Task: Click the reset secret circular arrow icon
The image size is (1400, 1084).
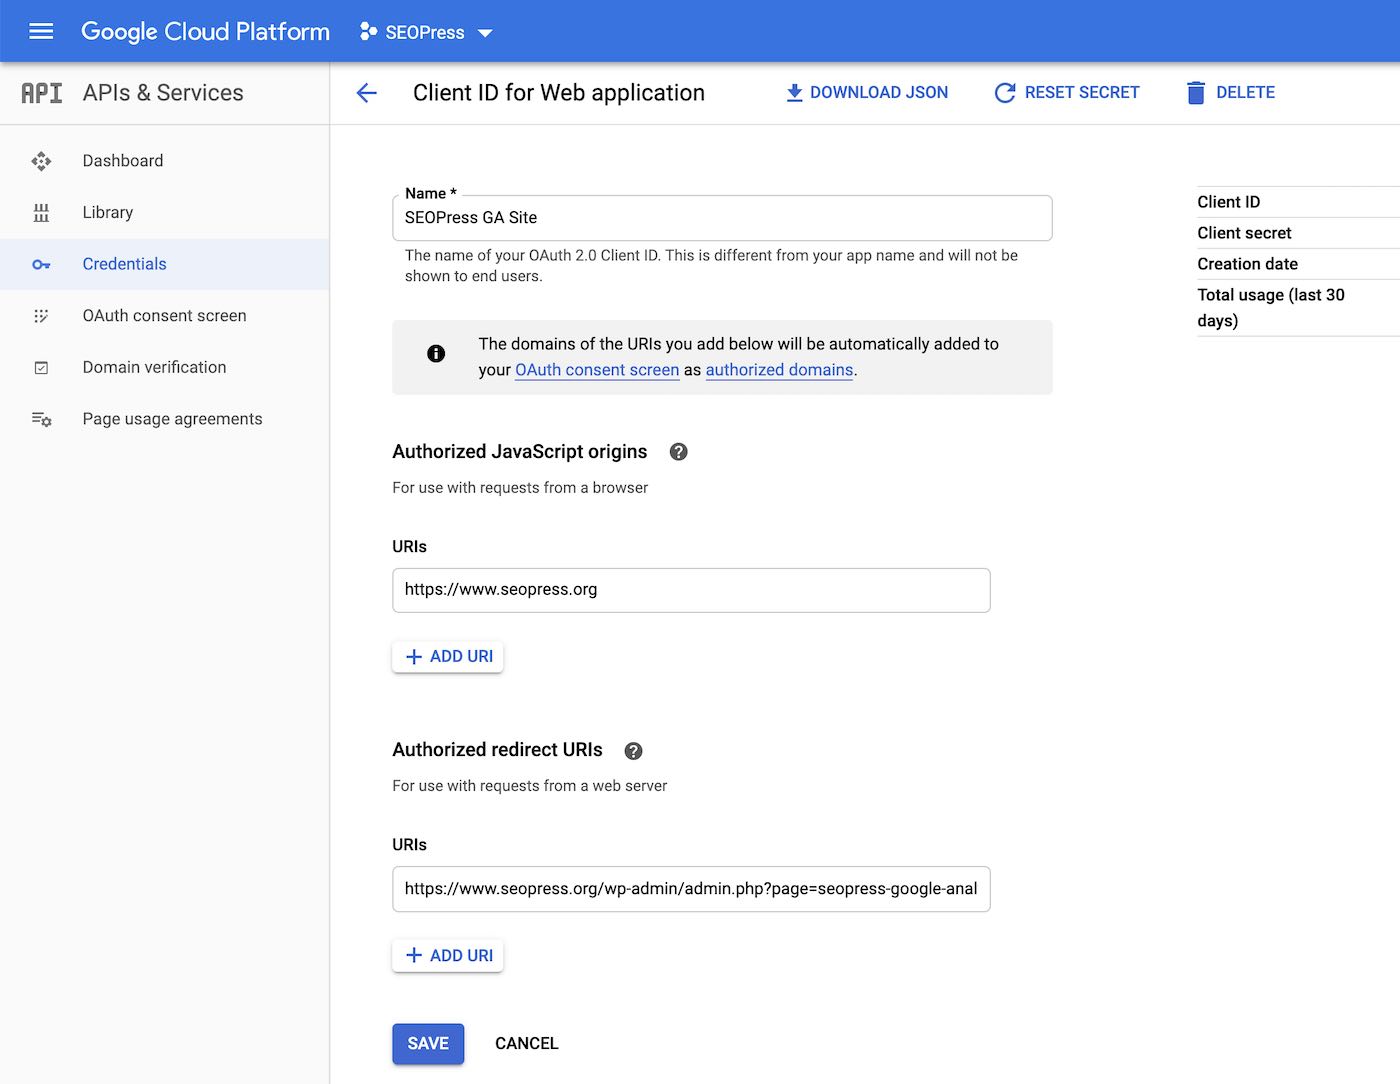Action: tap(1005, 93)
